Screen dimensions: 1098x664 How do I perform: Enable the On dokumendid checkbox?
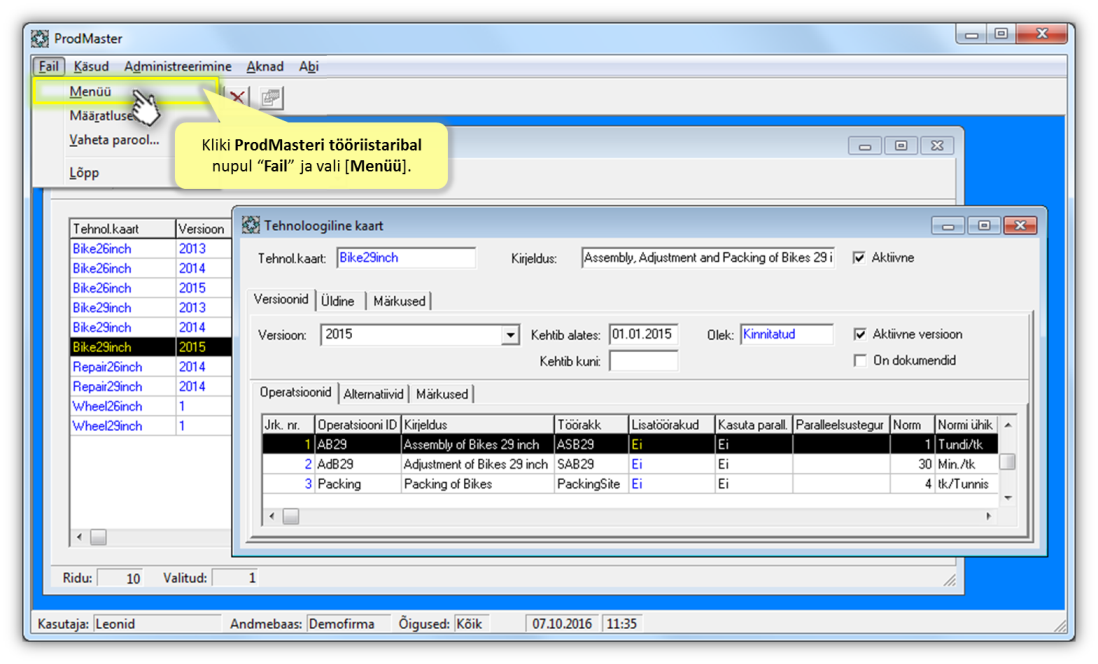860,360
